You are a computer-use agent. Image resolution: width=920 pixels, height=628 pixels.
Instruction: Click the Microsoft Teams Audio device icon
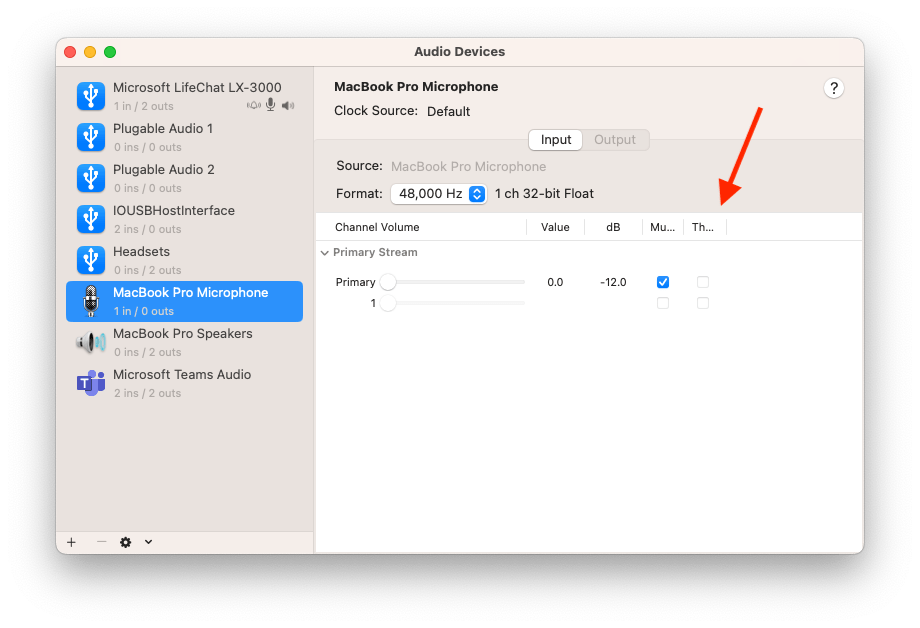[x=91, y=383]
